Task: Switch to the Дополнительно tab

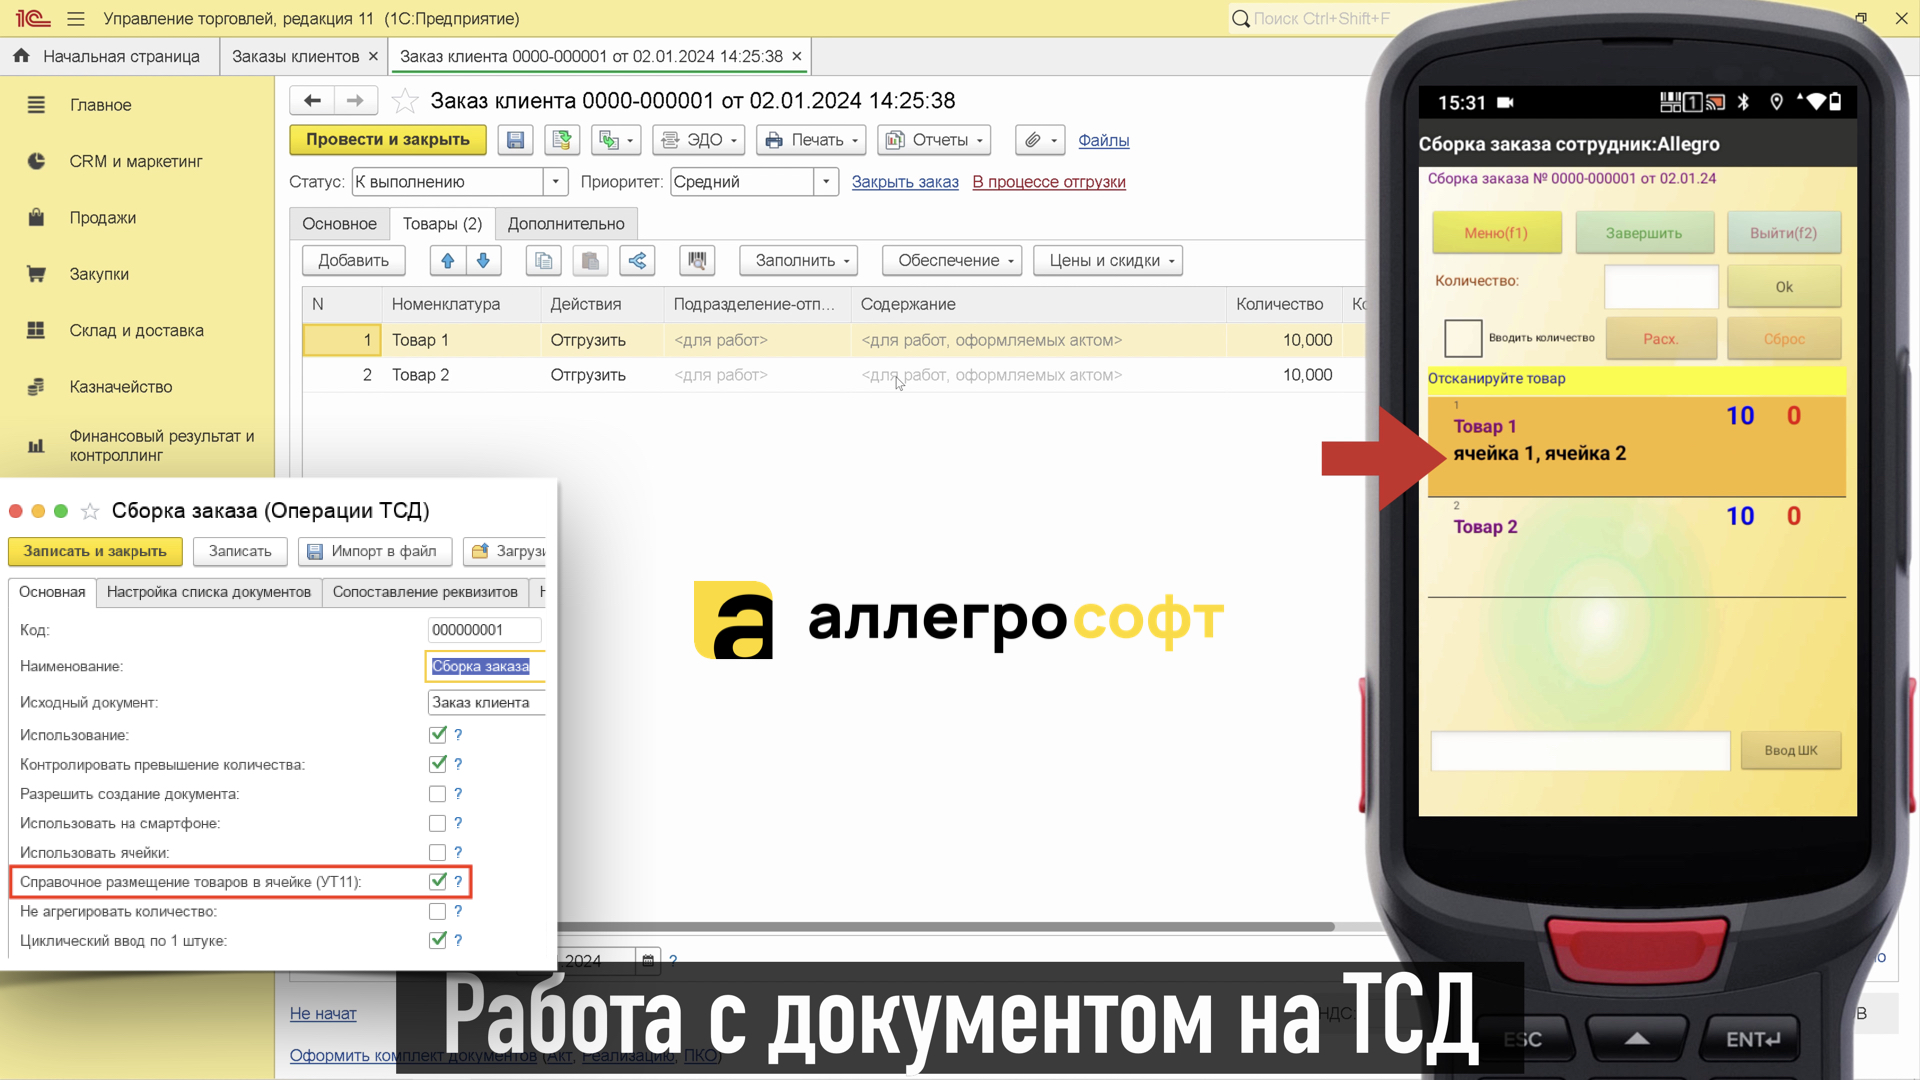Action: [566, 224]
